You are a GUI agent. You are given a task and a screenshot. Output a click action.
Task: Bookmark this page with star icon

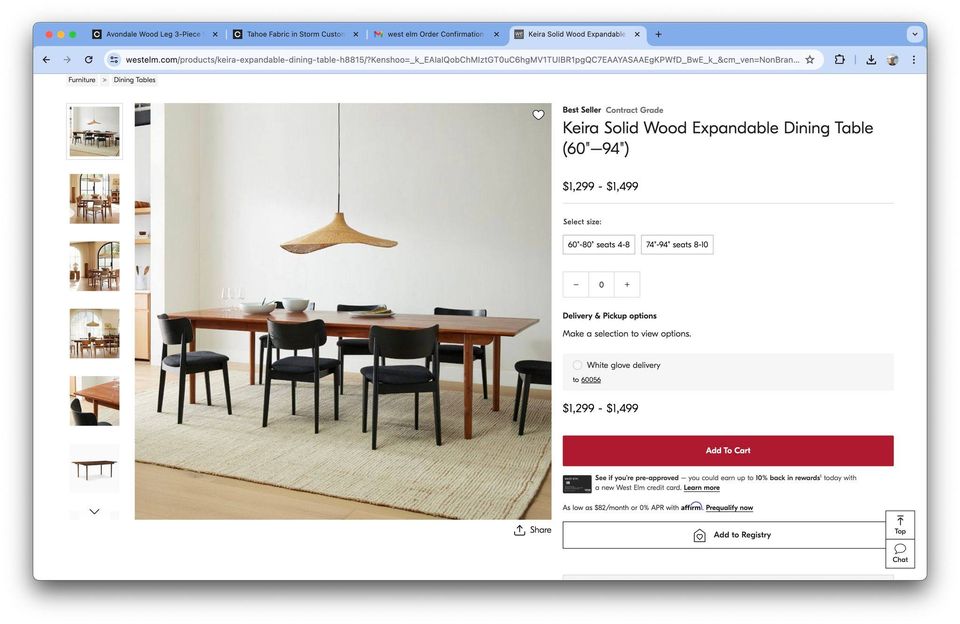(x=810, y=59)
